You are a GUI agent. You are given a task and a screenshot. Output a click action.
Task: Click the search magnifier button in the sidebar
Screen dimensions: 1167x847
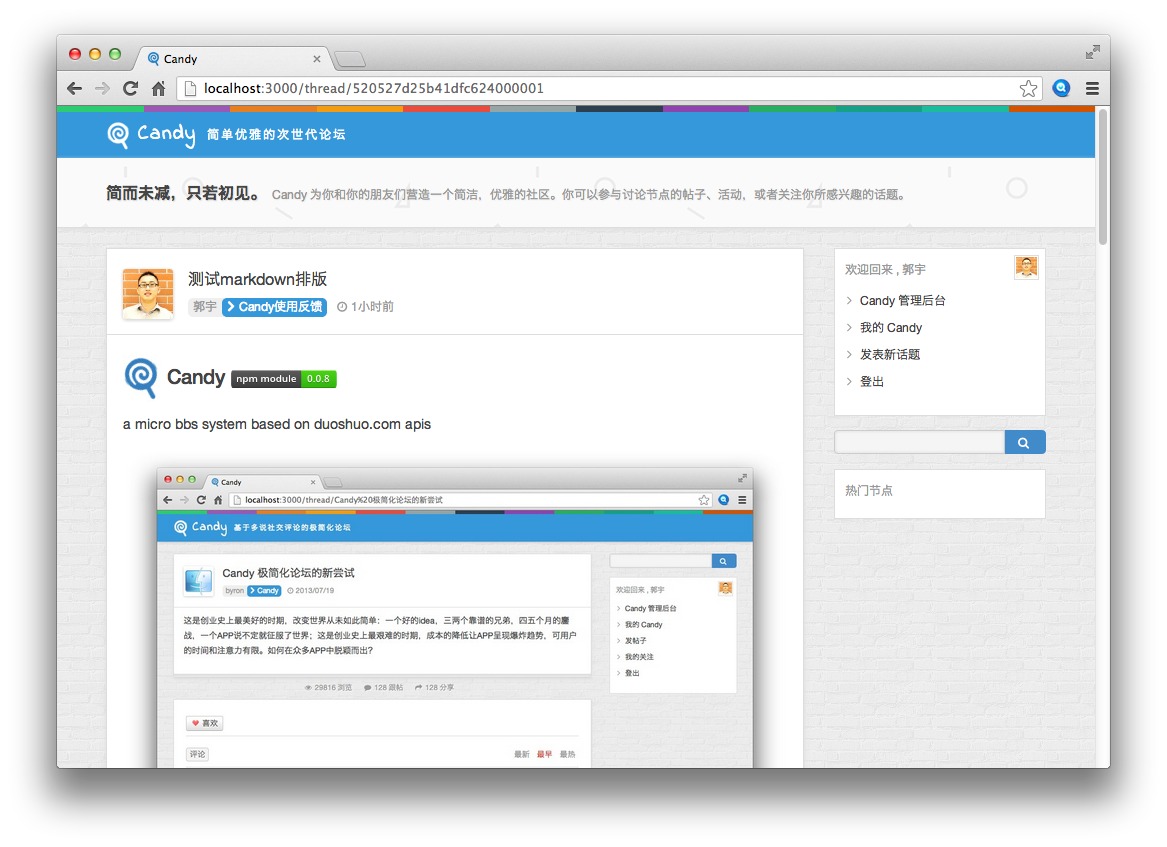click(x=1024, y=442)
